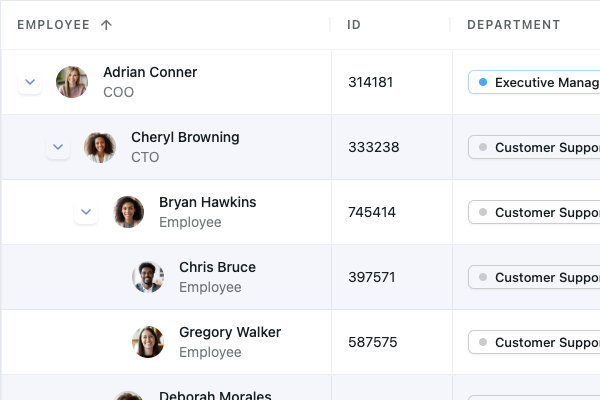
Task: Click Chris Bruce's avatar image
Action: coord(148,277)
